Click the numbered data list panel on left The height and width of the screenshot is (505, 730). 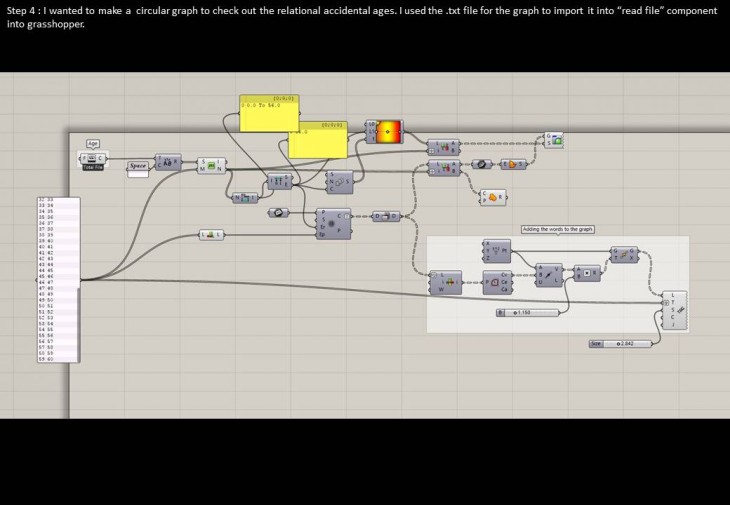[59, 278]
